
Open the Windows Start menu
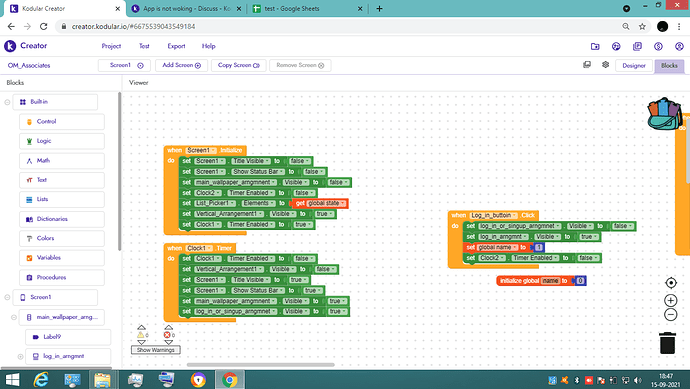click(x=12, y=379)
